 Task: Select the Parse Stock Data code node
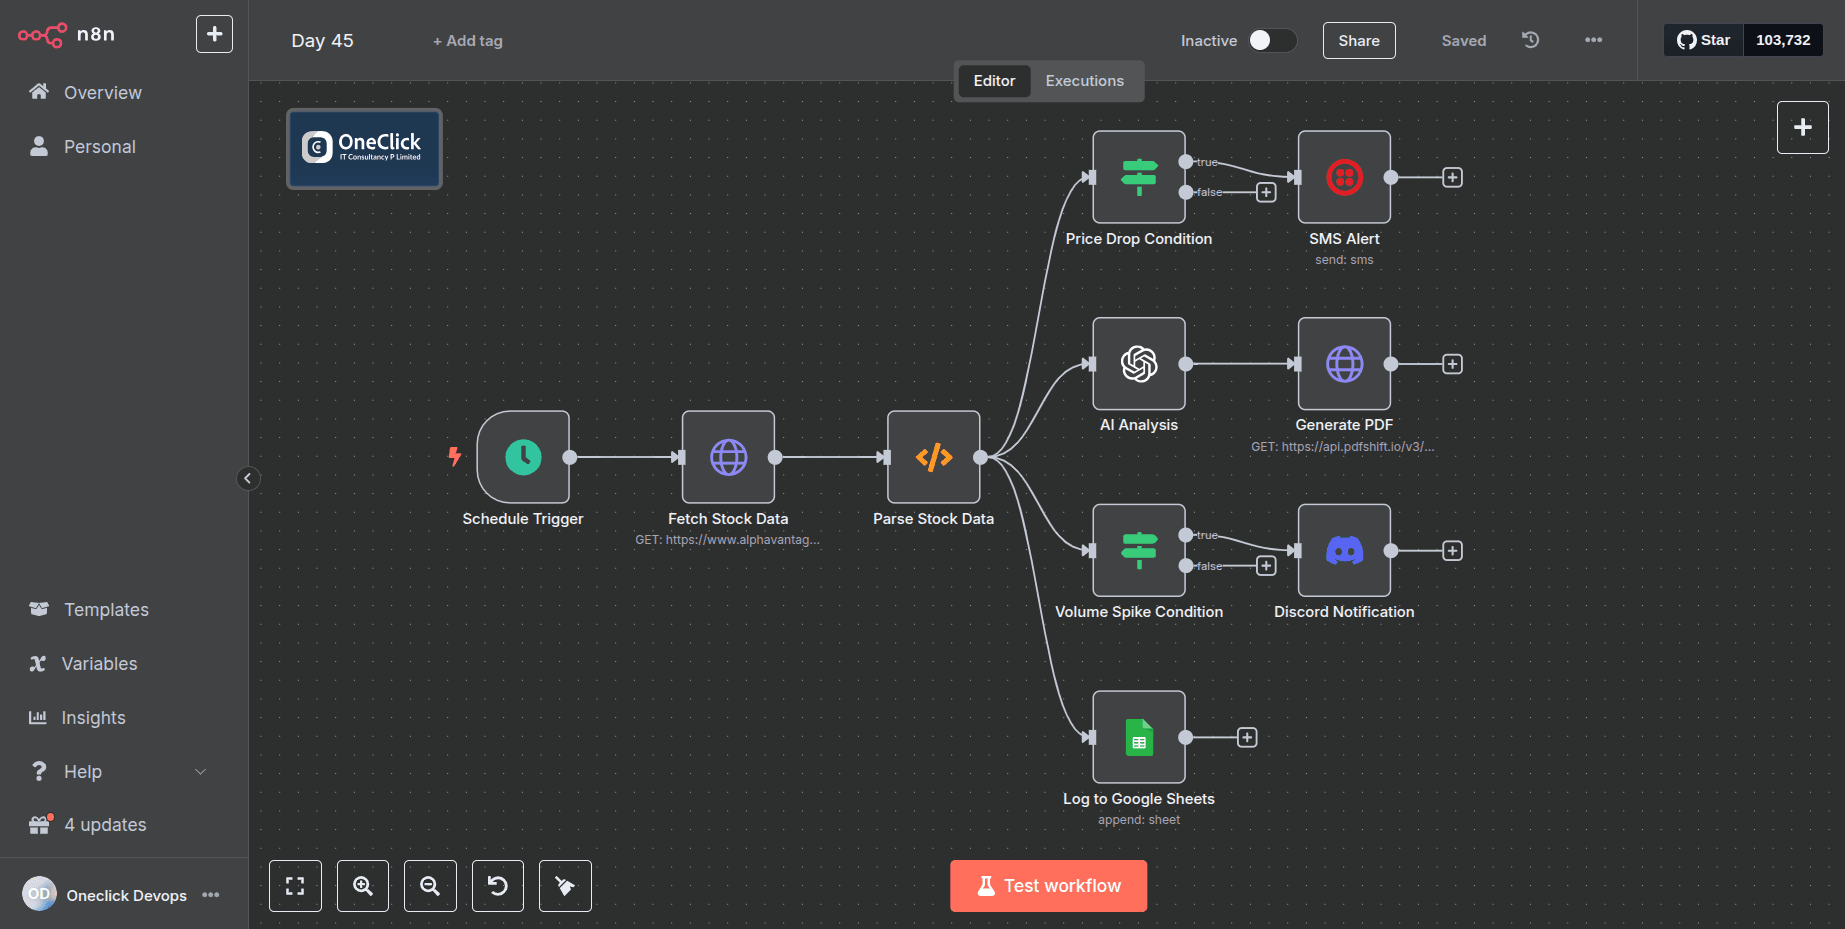[933, 457]
